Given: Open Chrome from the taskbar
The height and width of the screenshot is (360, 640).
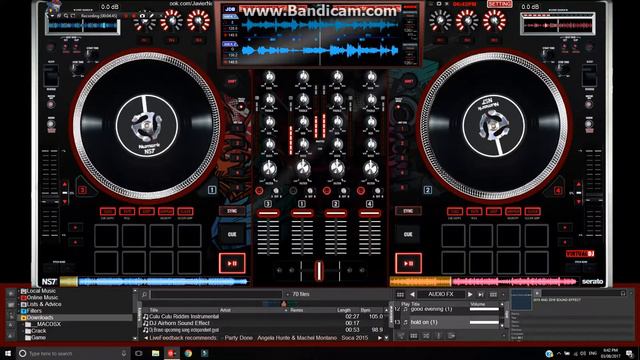Looking at the screenshot, I should (x=188, y=353).
